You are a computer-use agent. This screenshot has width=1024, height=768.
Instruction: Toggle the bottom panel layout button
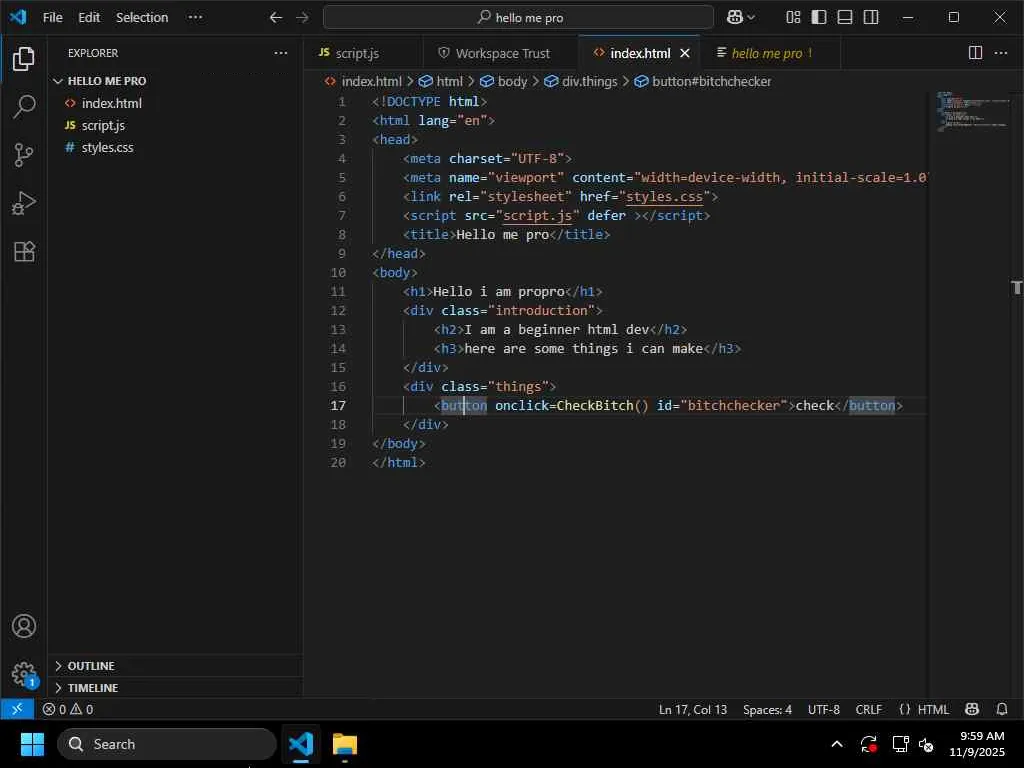[845, 17]
